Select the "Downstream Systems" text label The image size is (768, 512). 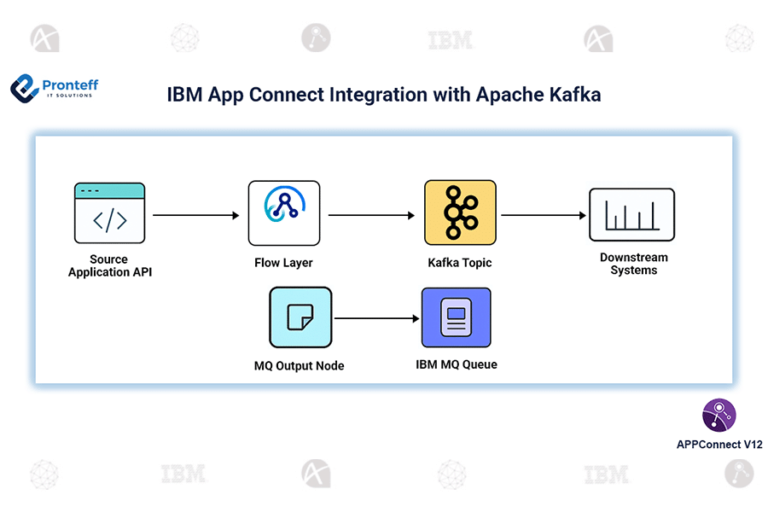click(633, 264)
